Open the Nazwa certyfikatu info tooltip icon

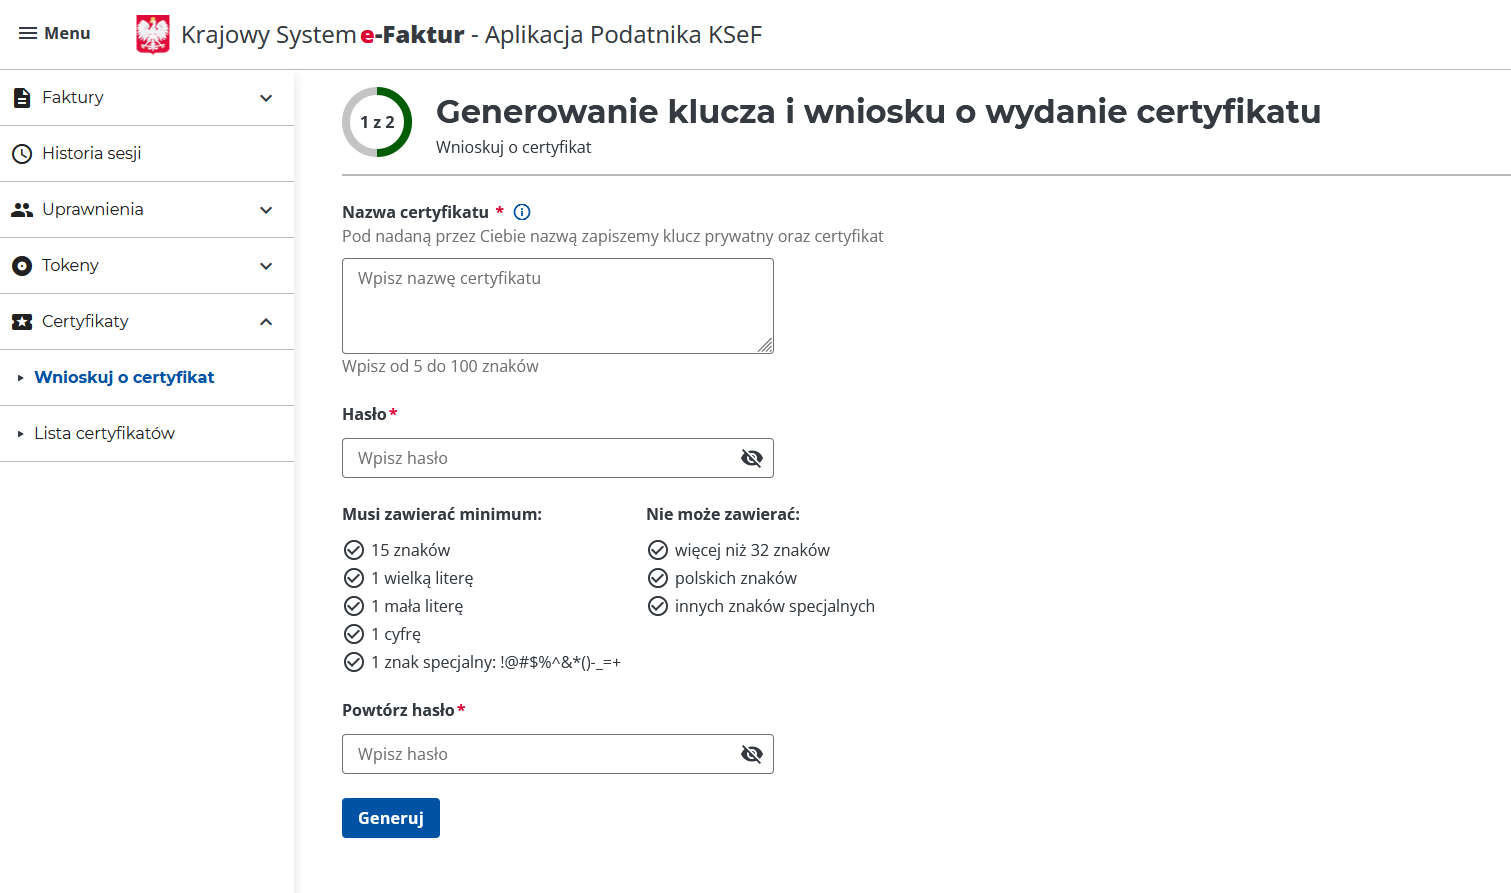point(521,212)
